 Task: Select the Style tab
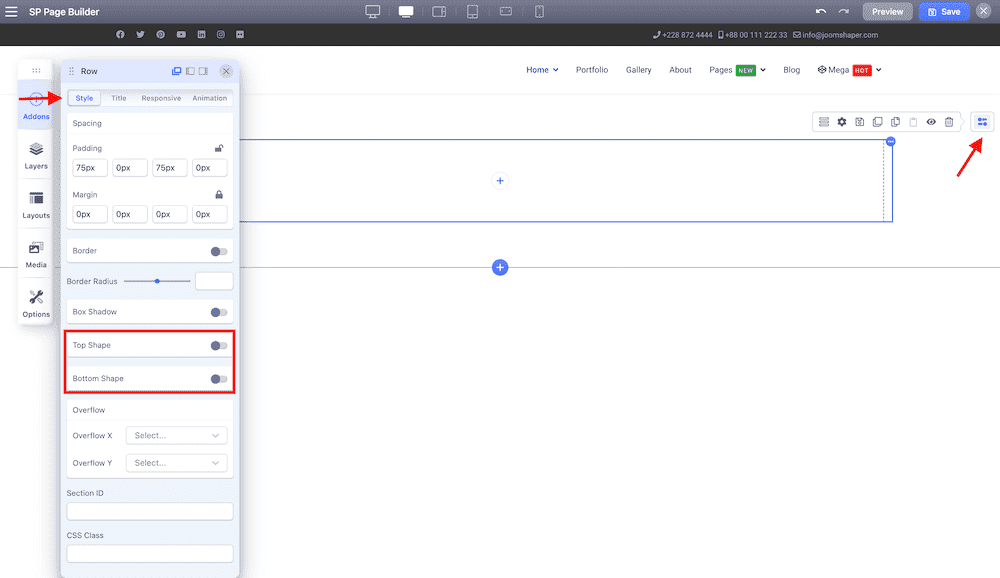[x=84, y=98]
